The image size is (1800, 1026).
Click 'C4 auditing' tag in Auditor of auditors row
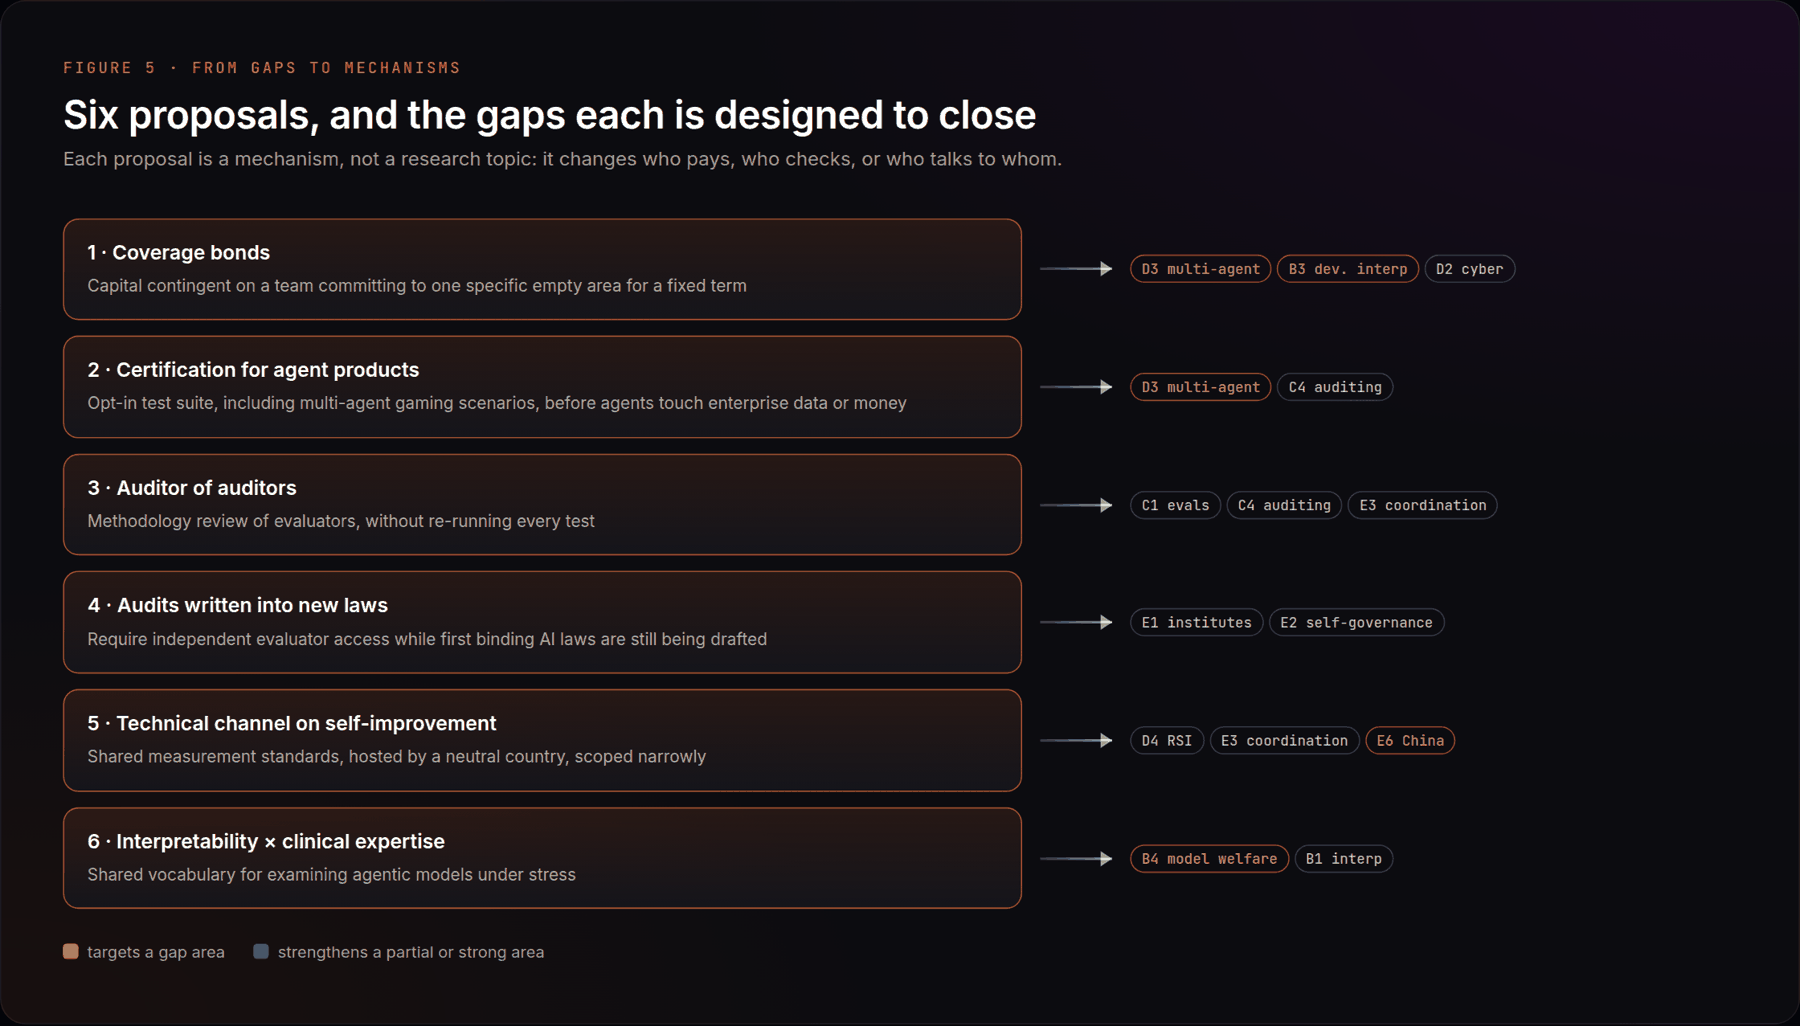coord(1284,505)
